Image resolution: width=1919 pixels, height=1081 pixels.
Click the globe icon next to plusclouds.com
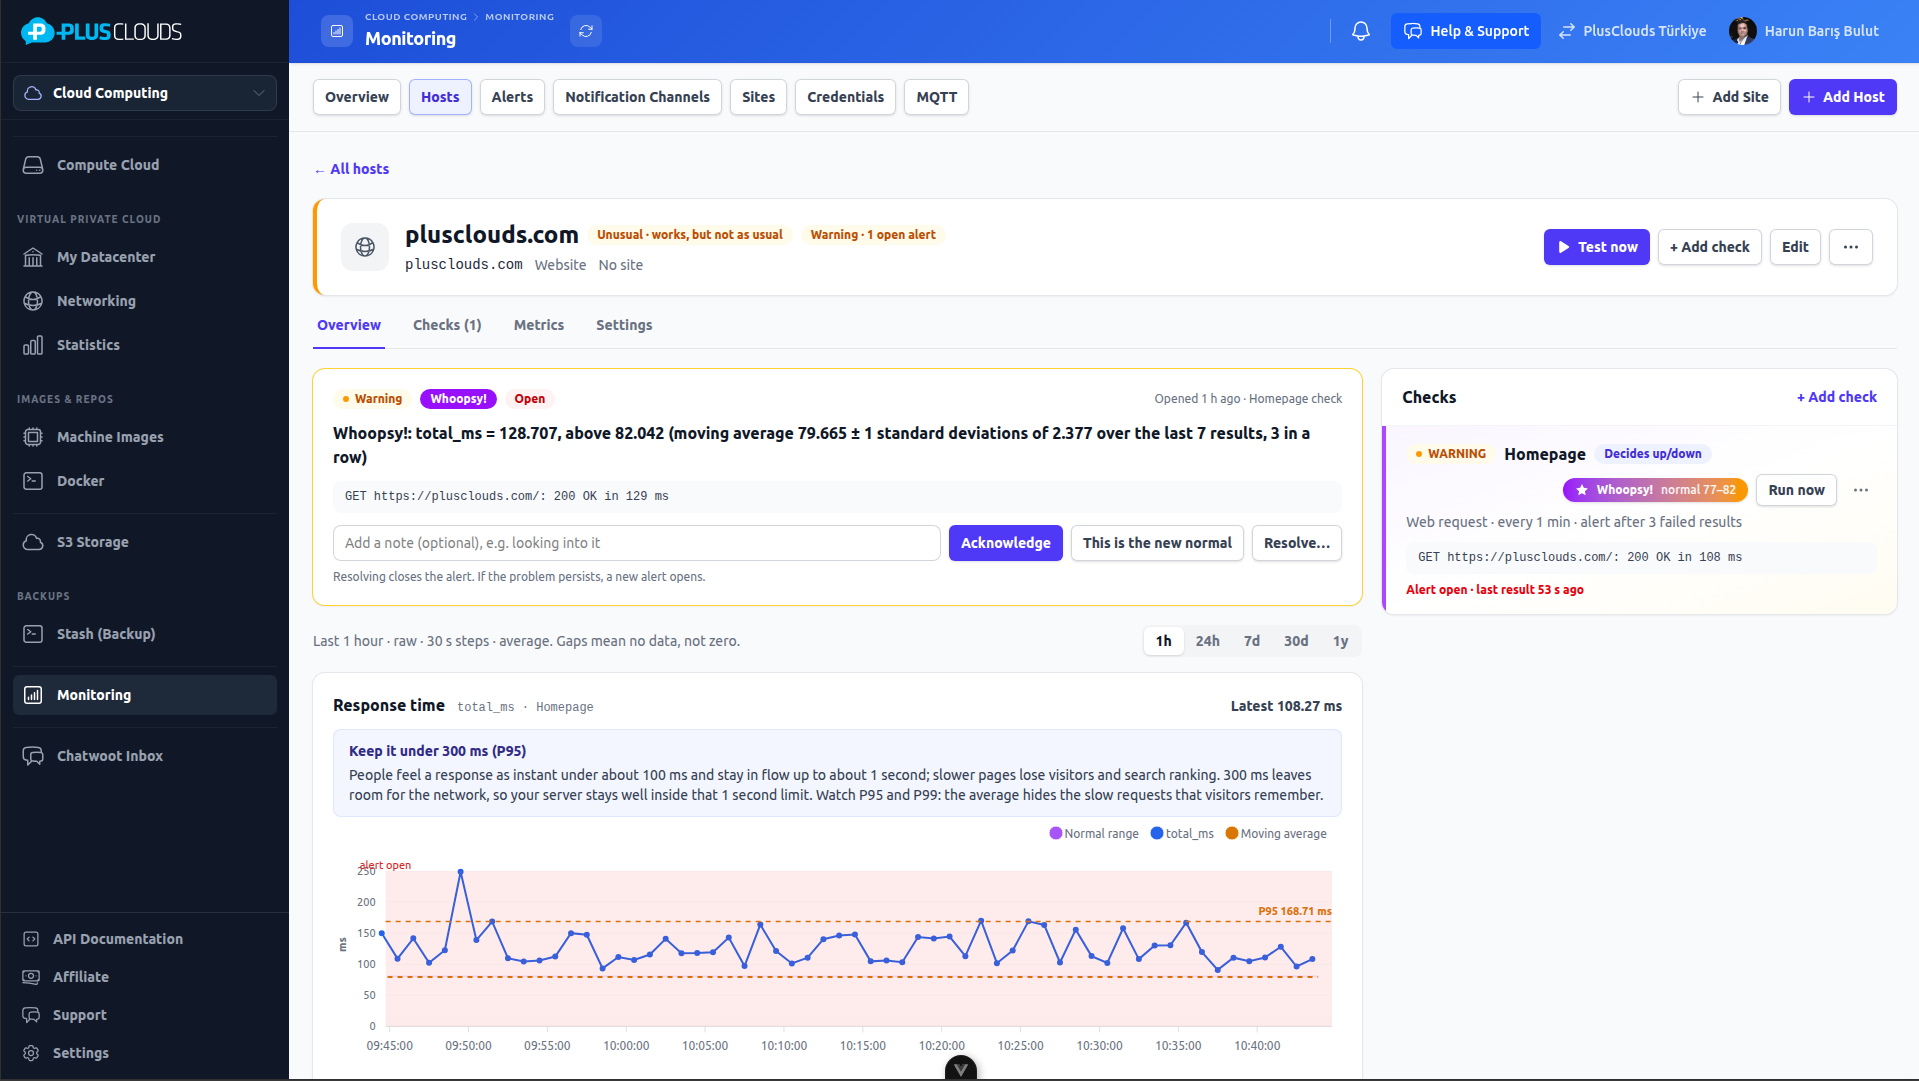click(365, 247)
